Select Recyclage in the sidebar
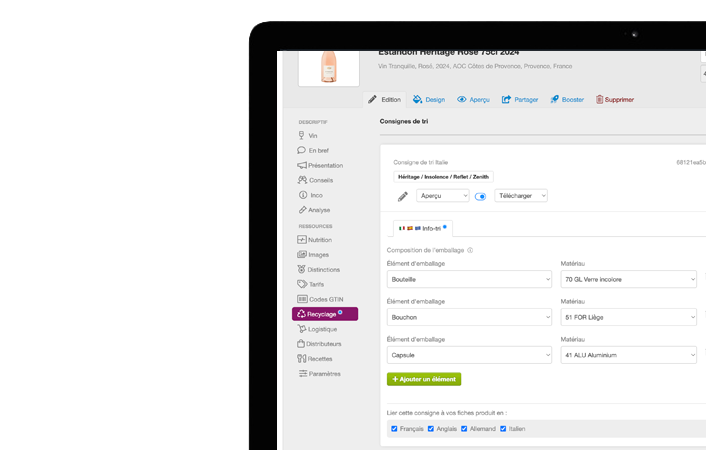Screen dimensions: 706x450 tap(325, 314)
